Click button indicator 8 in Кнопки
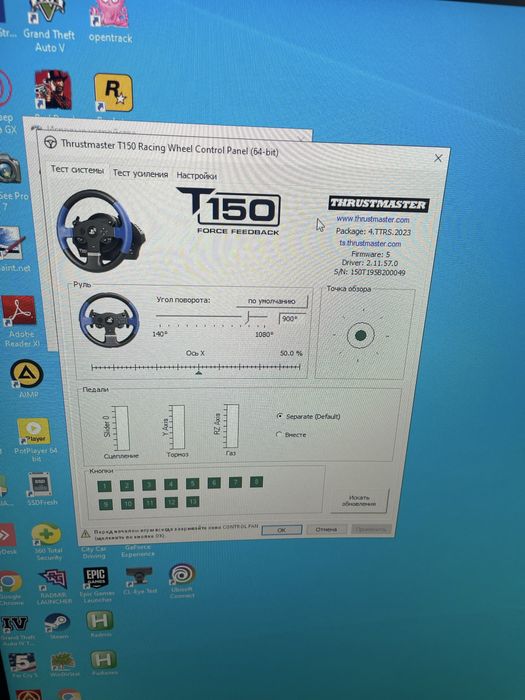Screen dimensions: 525x700 tap(256, 481)
